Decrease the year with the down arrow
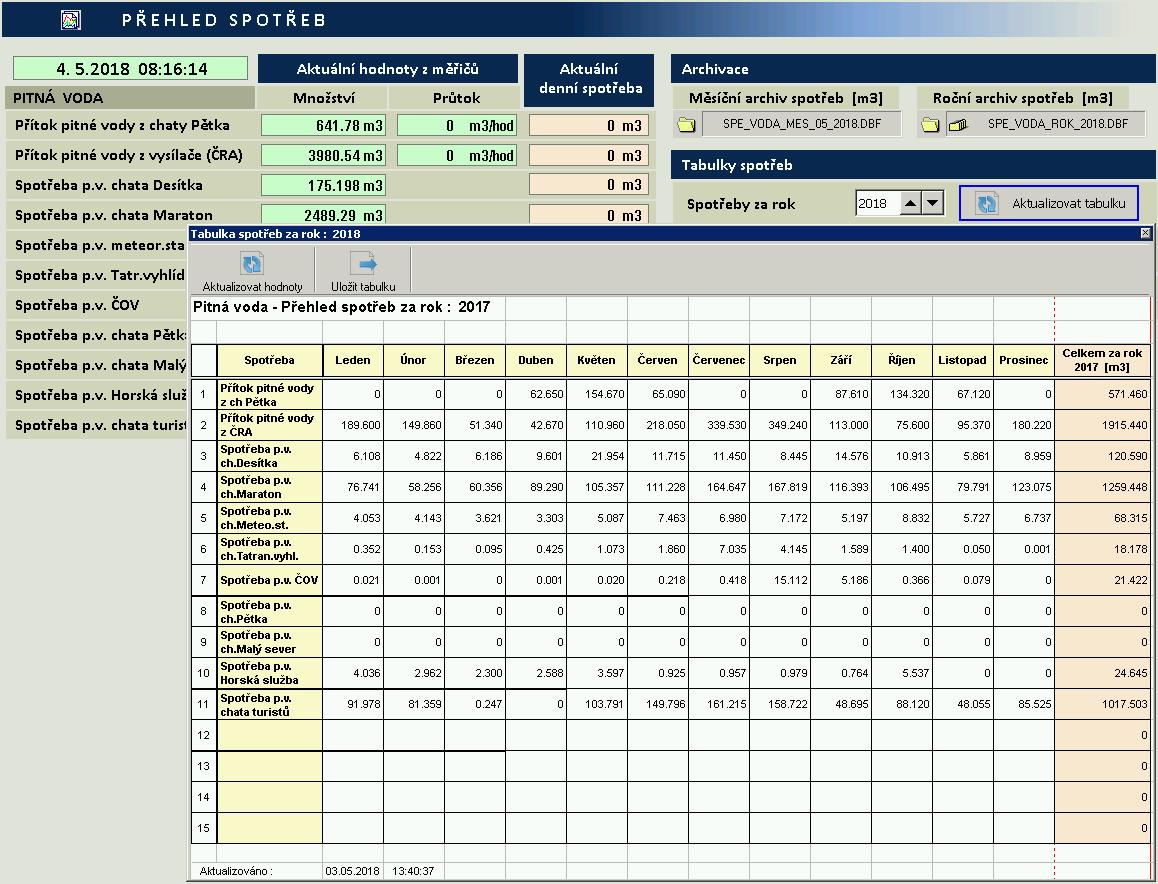Viewport: 1158px width, 884px height. (x=932, y=203)
